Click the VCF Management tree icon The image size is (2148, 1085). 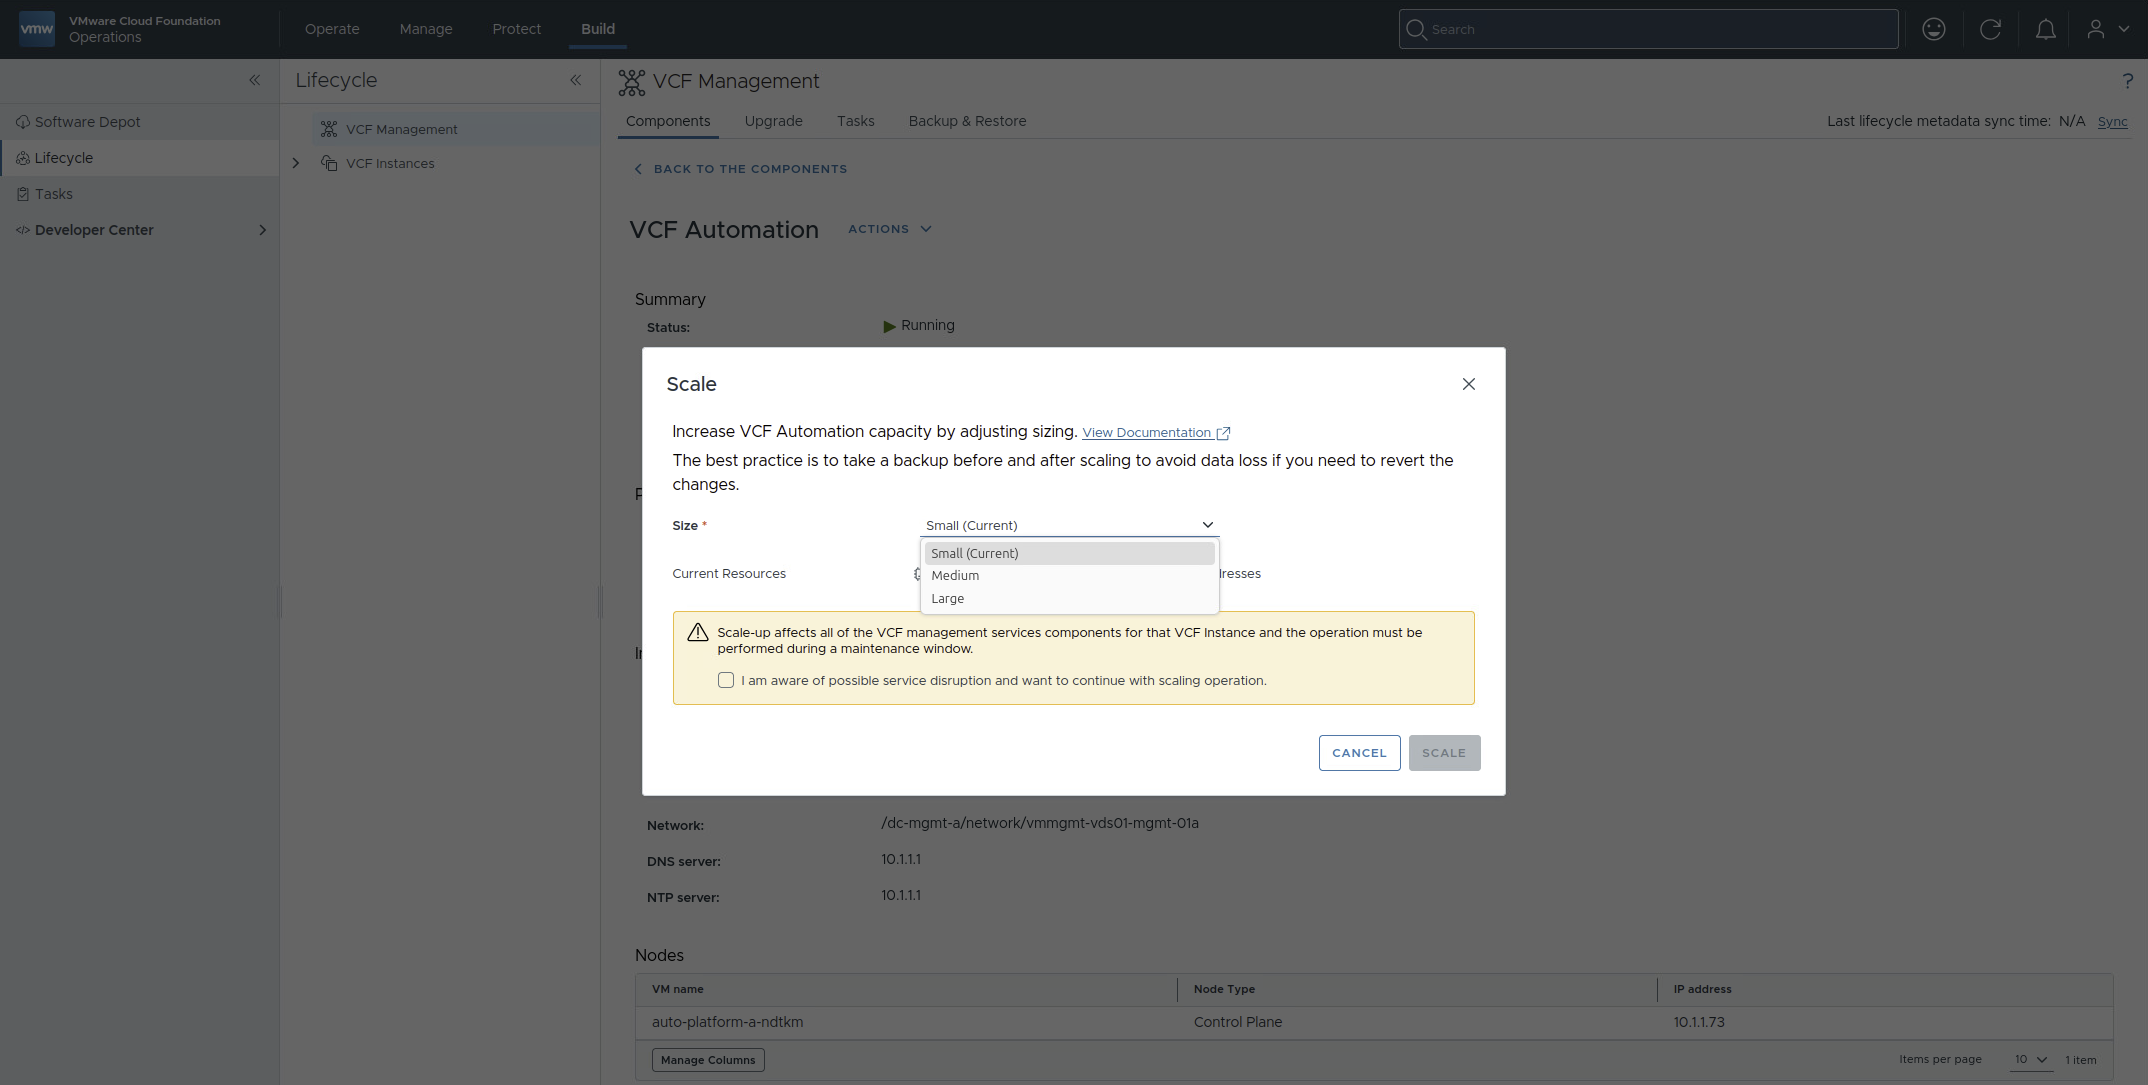(x=329, y=129)
